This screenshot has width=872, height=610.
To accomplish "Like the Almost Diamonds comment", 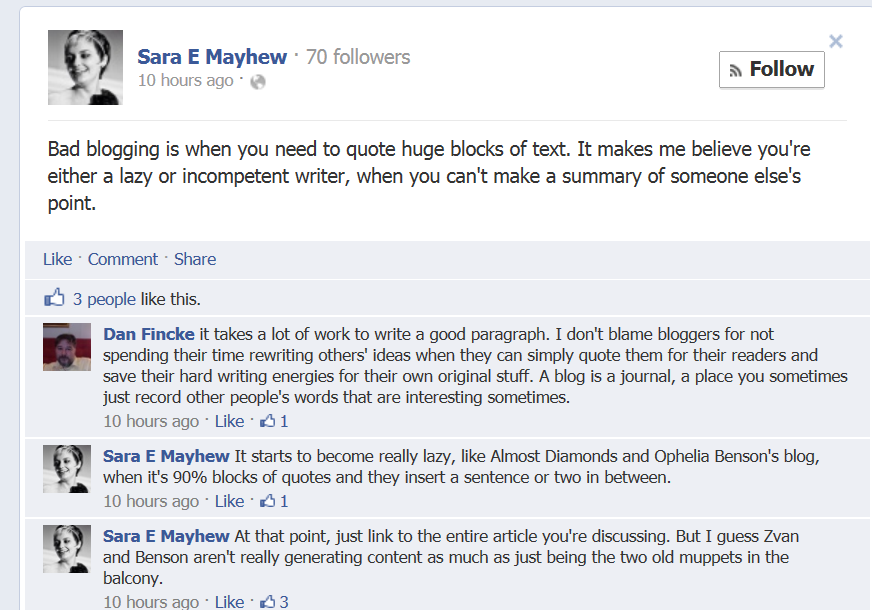I will pos(229,501).
